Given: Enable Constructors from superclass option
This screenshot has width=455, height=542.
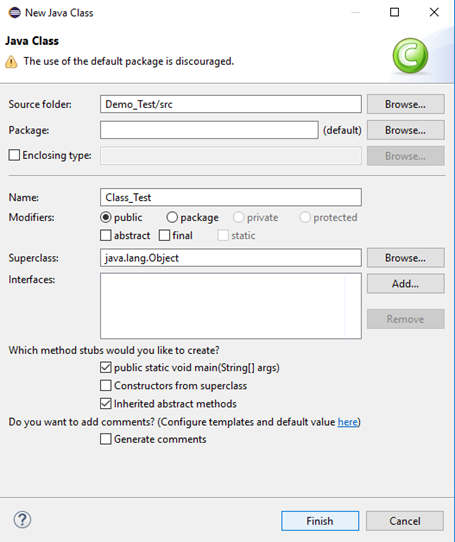Looking at the screenshot, I should (106, 385).
